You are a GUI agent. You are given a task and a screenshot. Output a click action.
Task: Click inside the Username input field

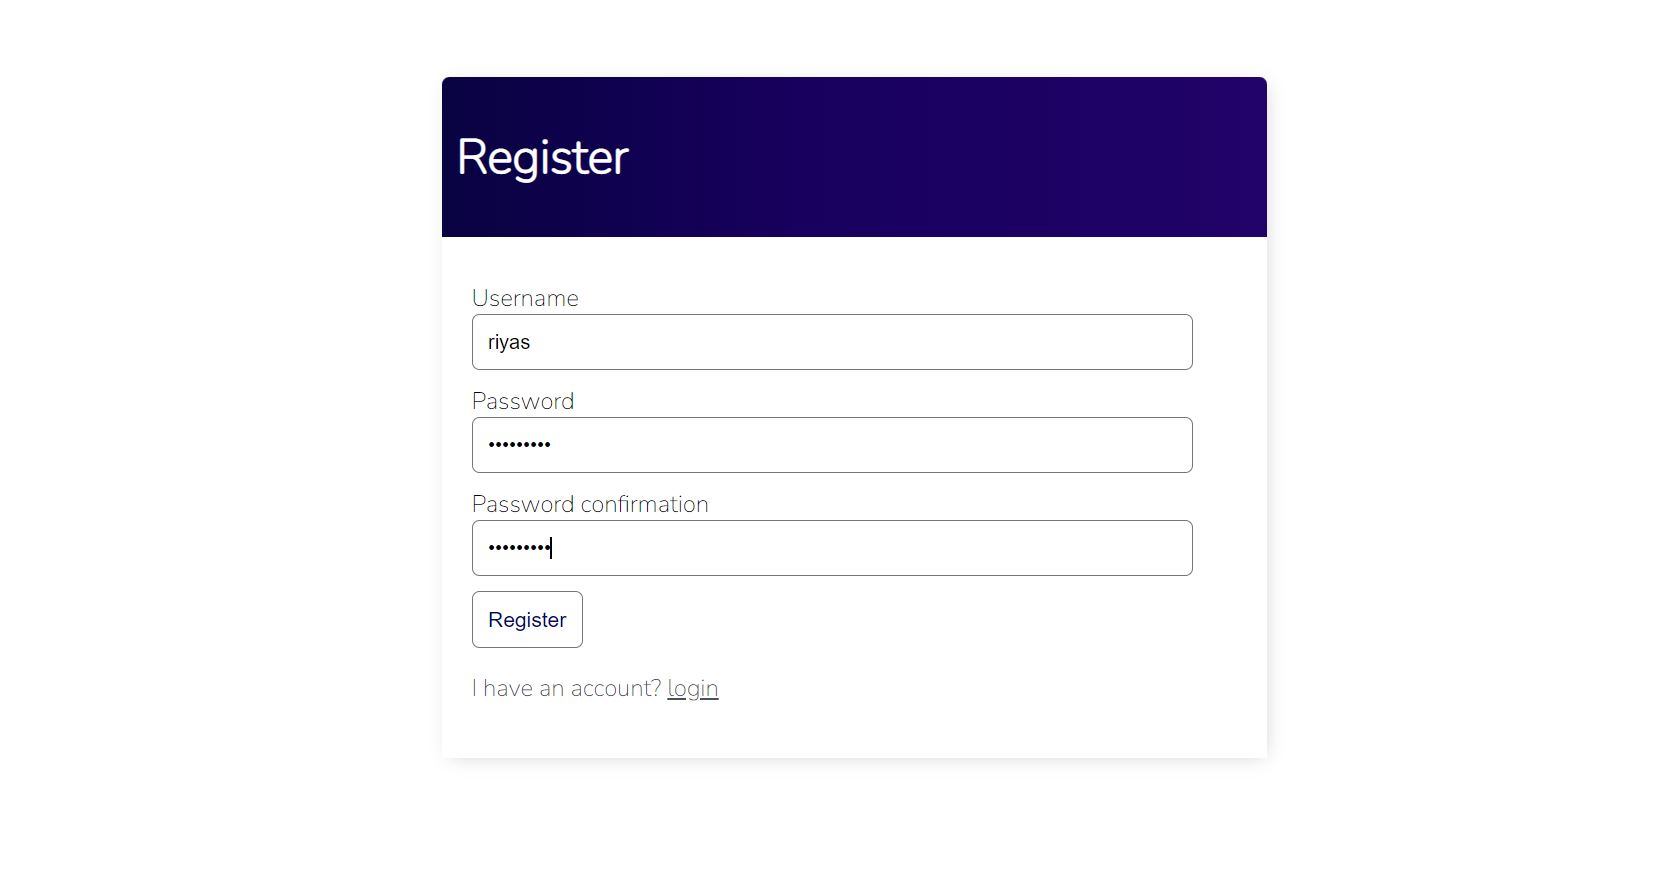[x=830, y=342]
